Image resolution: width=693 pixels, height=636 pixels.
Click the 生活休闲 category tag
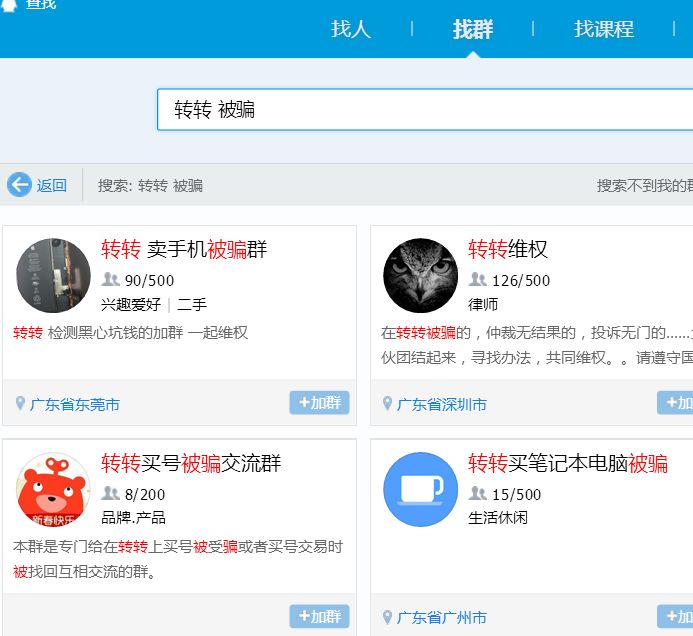coord(498,518)
